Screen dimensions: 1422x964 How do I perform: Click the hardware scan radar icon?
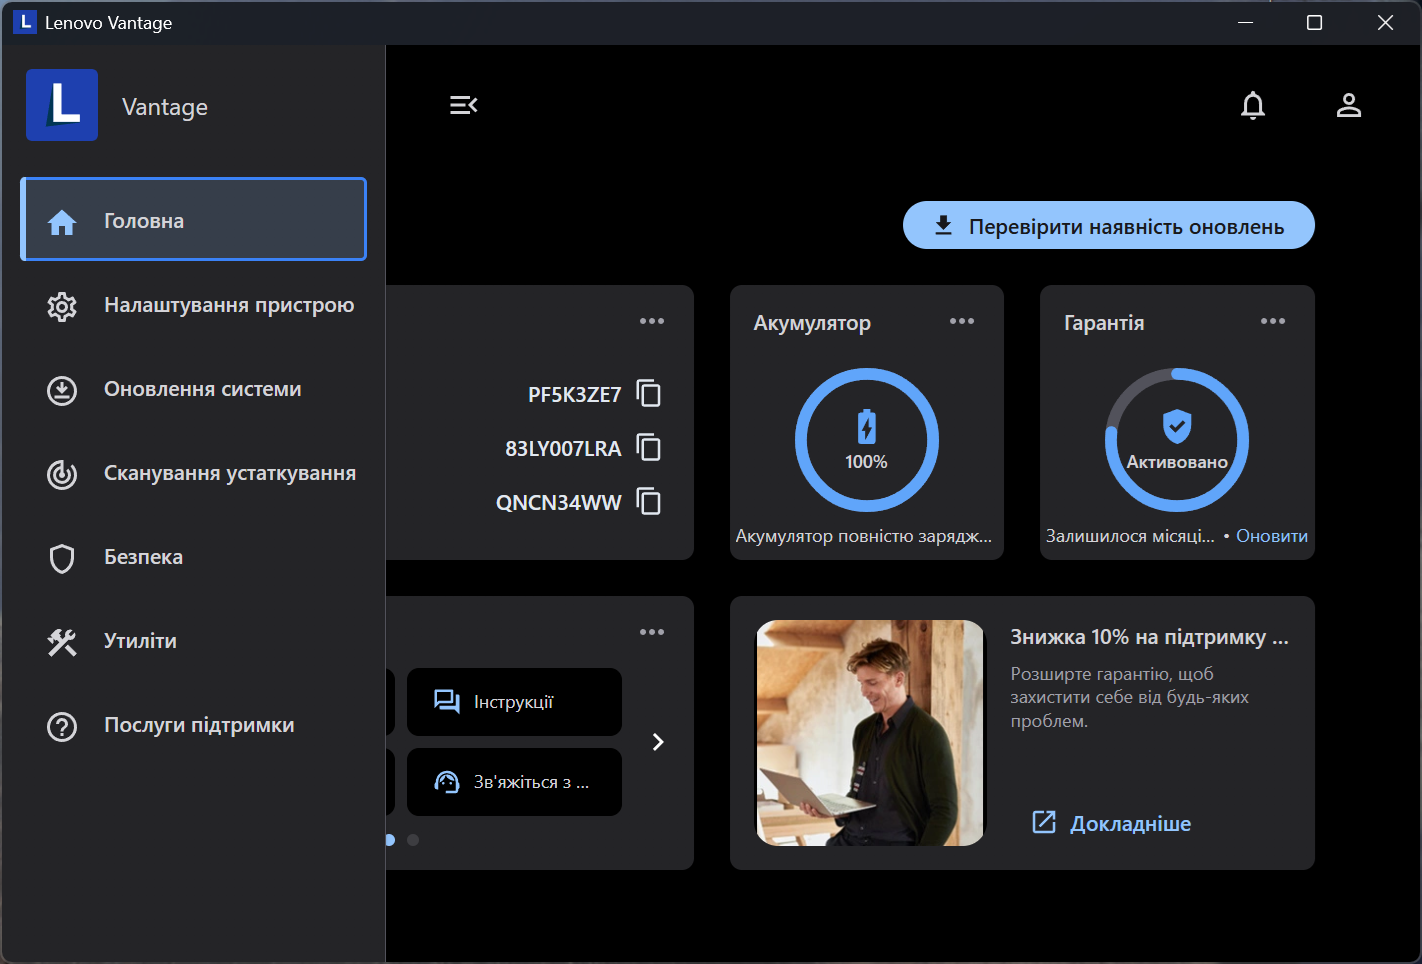click(x=62, y=474)
